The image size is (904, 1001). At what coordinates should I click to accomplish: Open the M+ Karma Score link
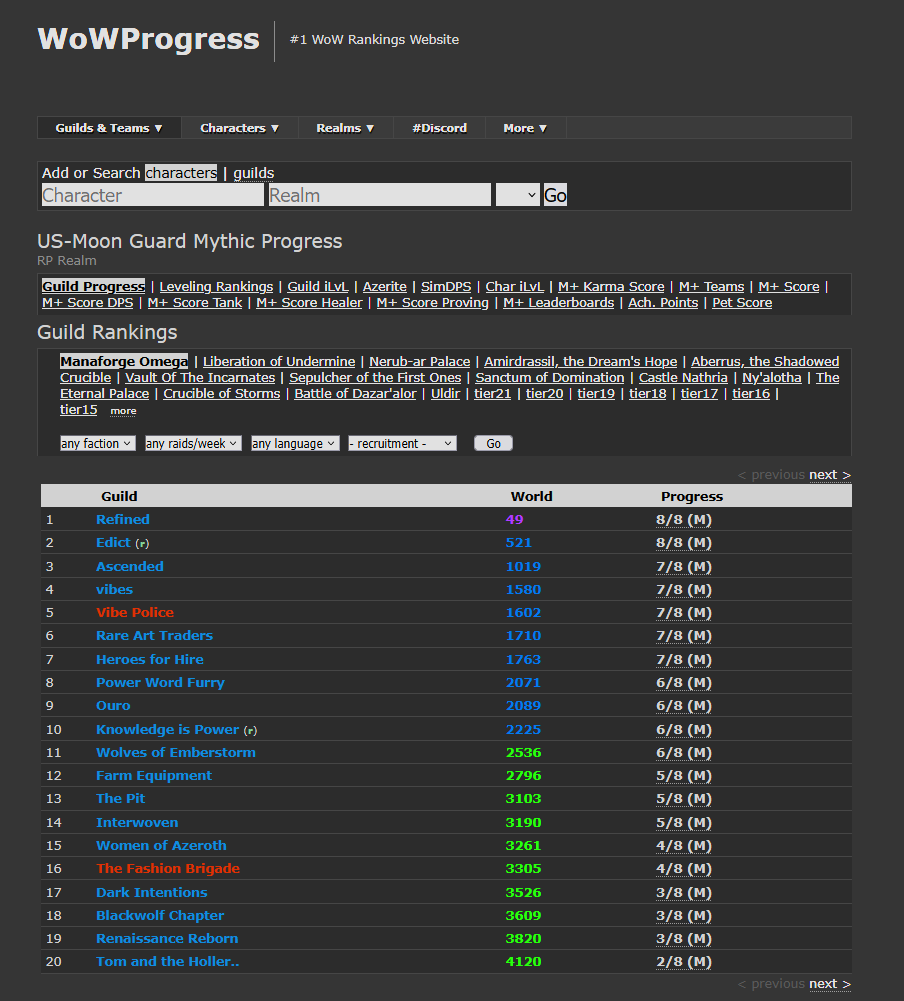pos(611,287)
